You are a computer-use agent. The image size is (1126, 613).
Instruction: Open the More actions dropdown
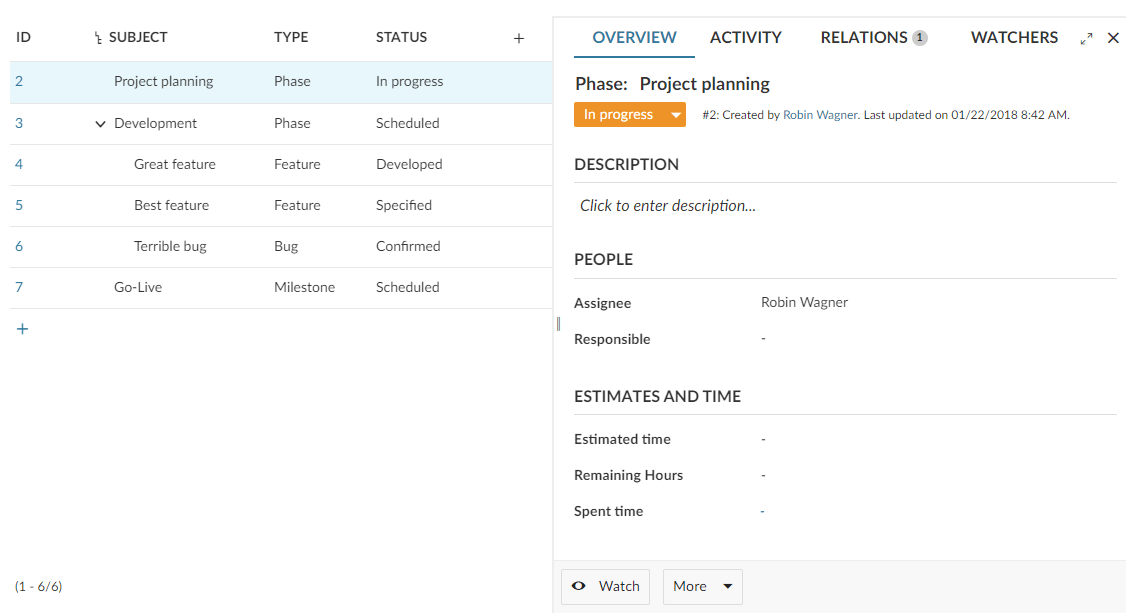pyautogui.click(x=702, y=586)
